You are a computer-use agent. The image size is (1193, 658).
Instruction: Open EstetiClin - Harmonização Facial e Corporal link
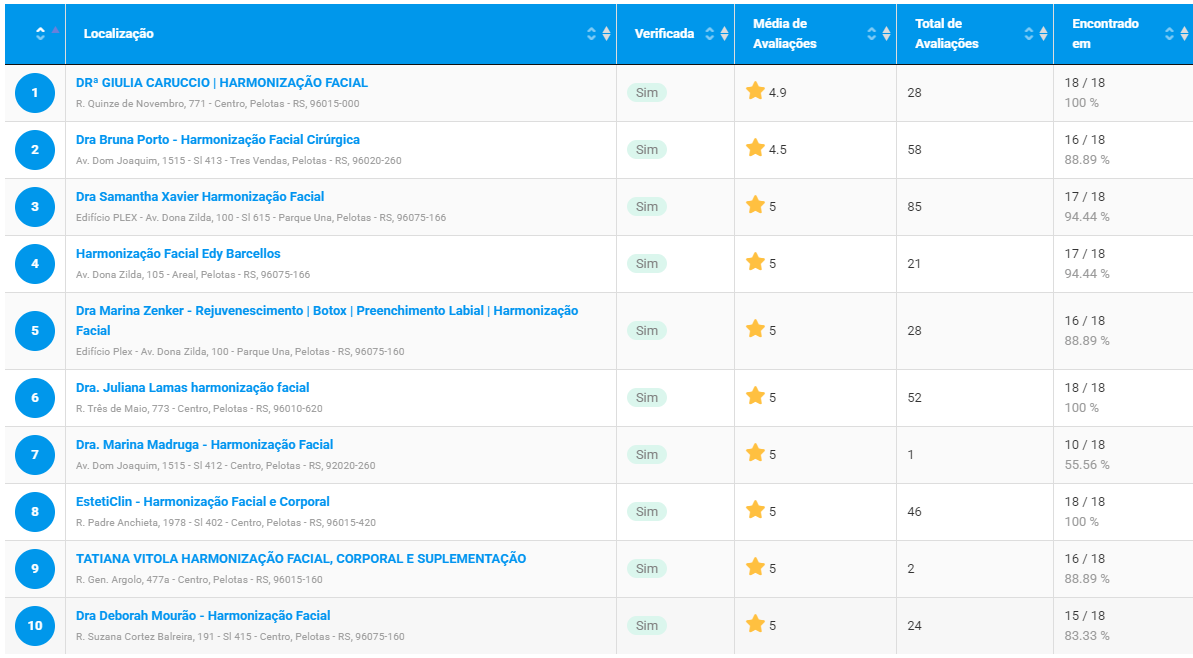(x=202, y=502)
